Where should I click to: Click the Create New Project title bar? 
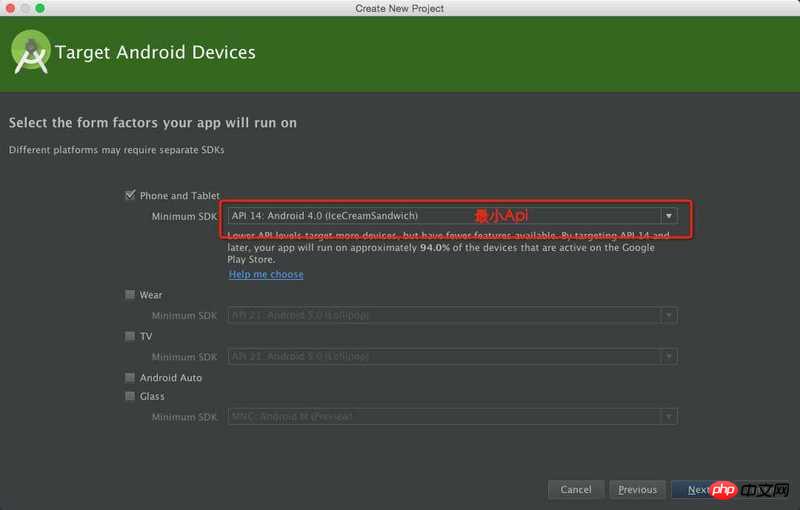pyautogui.click(x=400, y=8)
